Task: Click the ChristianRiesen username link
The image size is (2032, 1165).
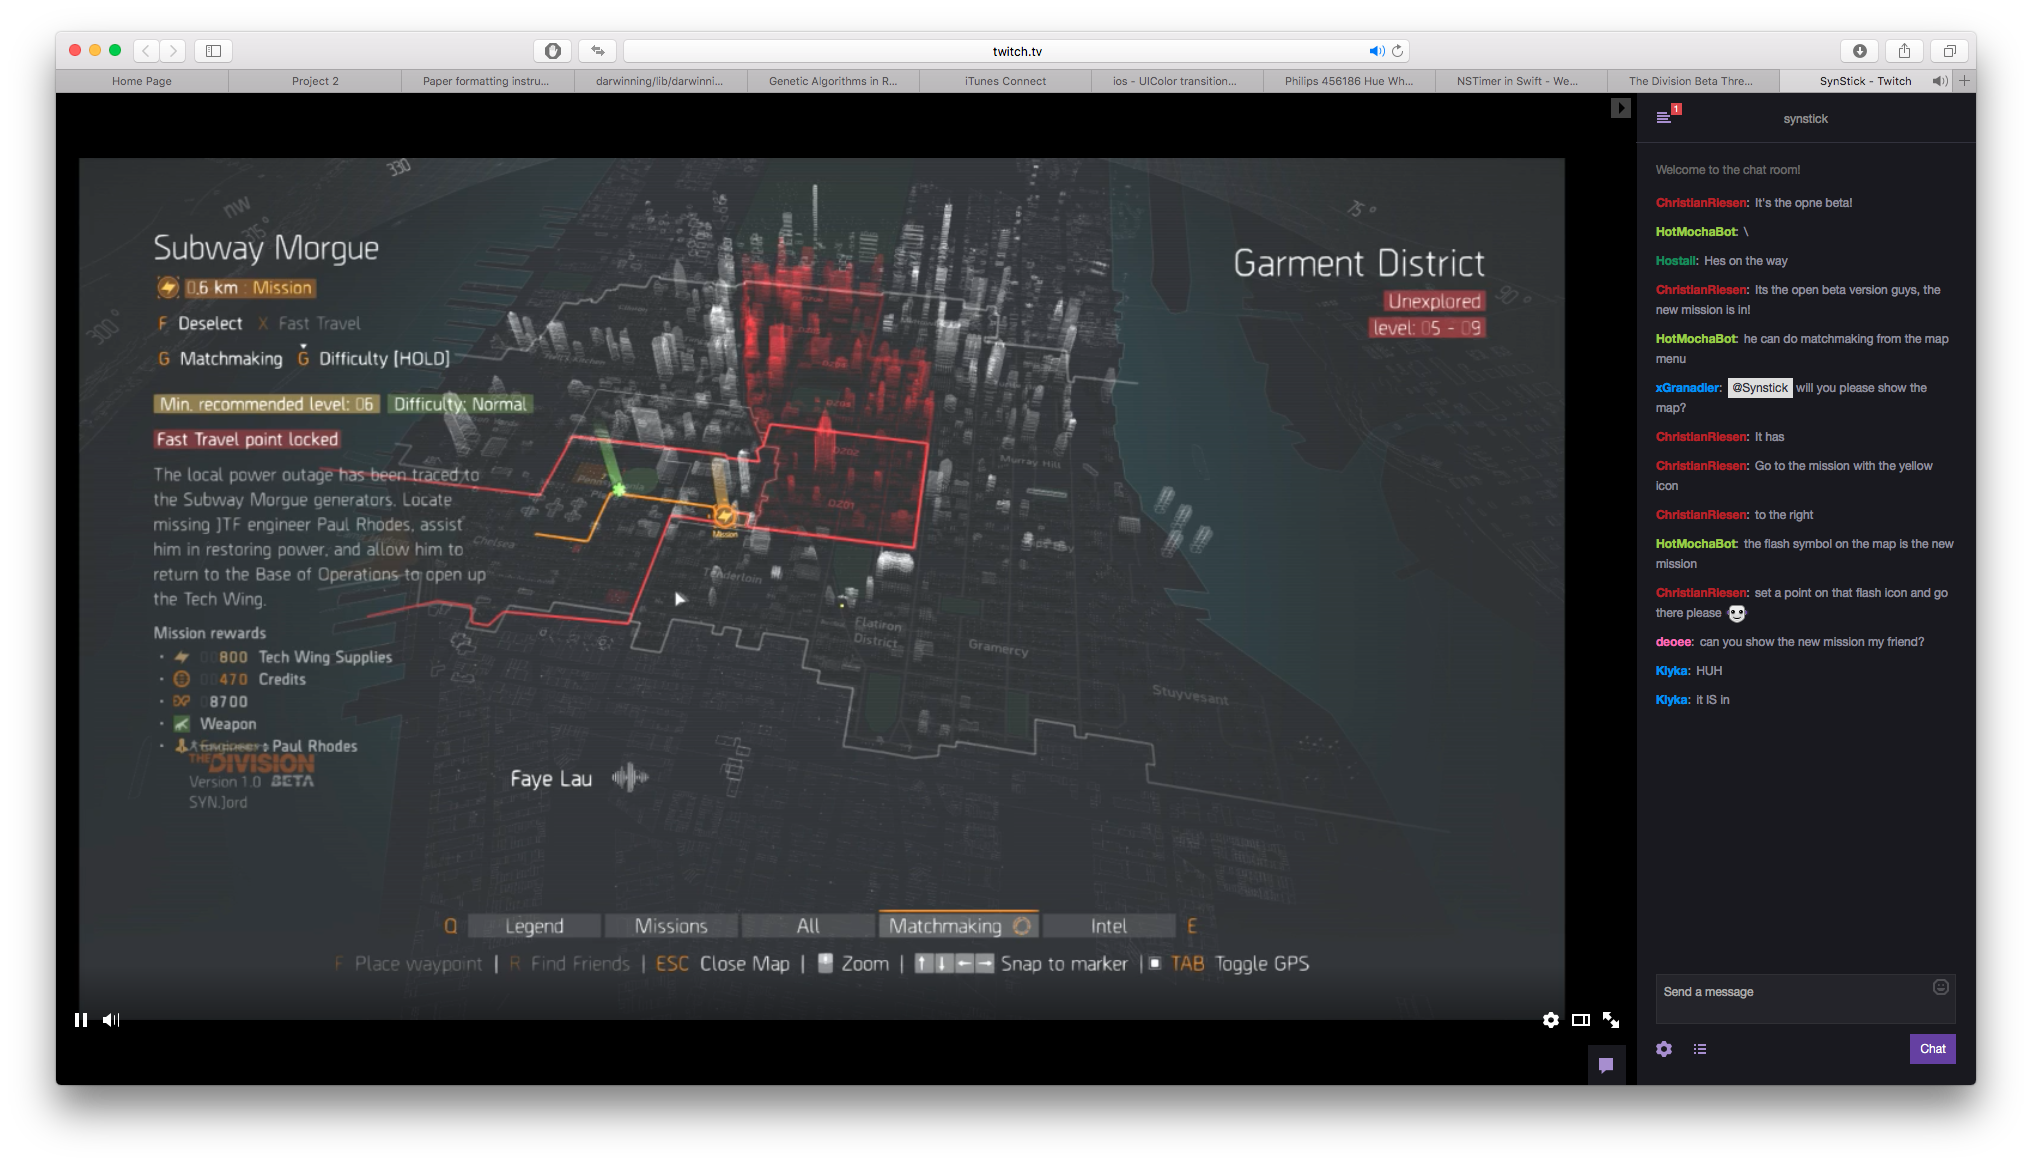Action: [x=1701, y=203]
